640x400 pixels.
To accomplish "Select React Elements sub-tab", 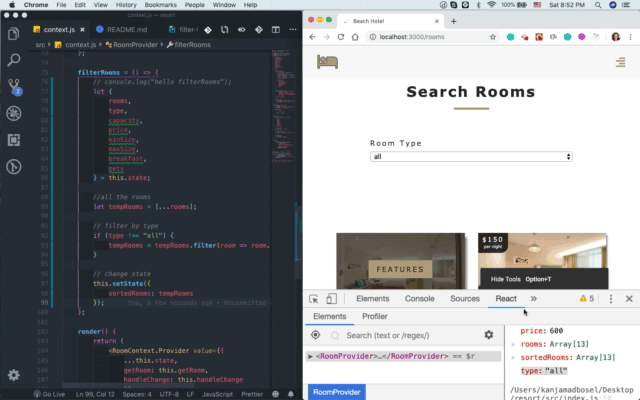I will coord(329,316).
